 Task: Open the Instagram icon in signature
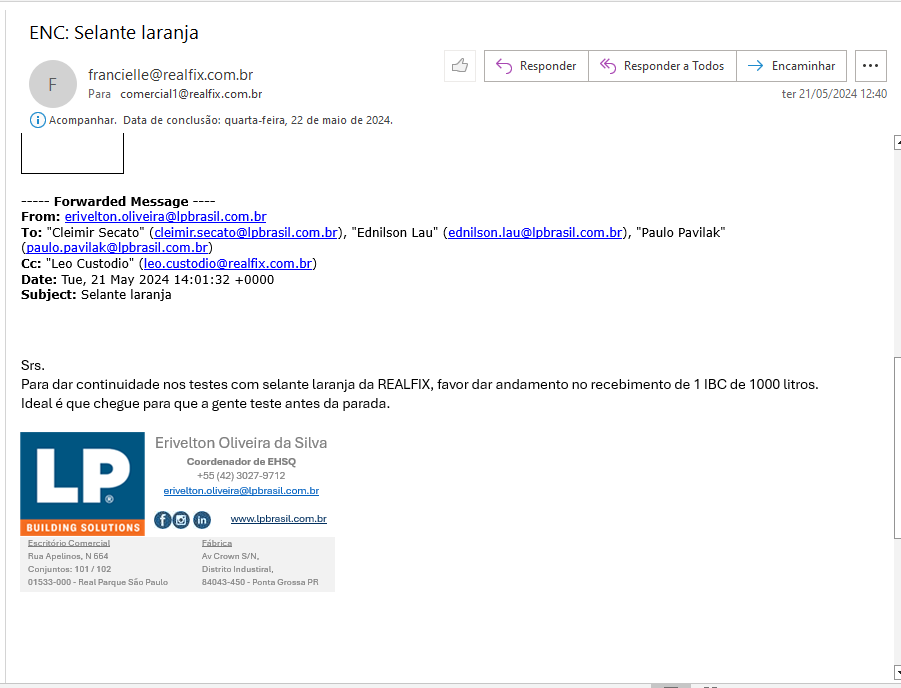(x=181, y=519)
